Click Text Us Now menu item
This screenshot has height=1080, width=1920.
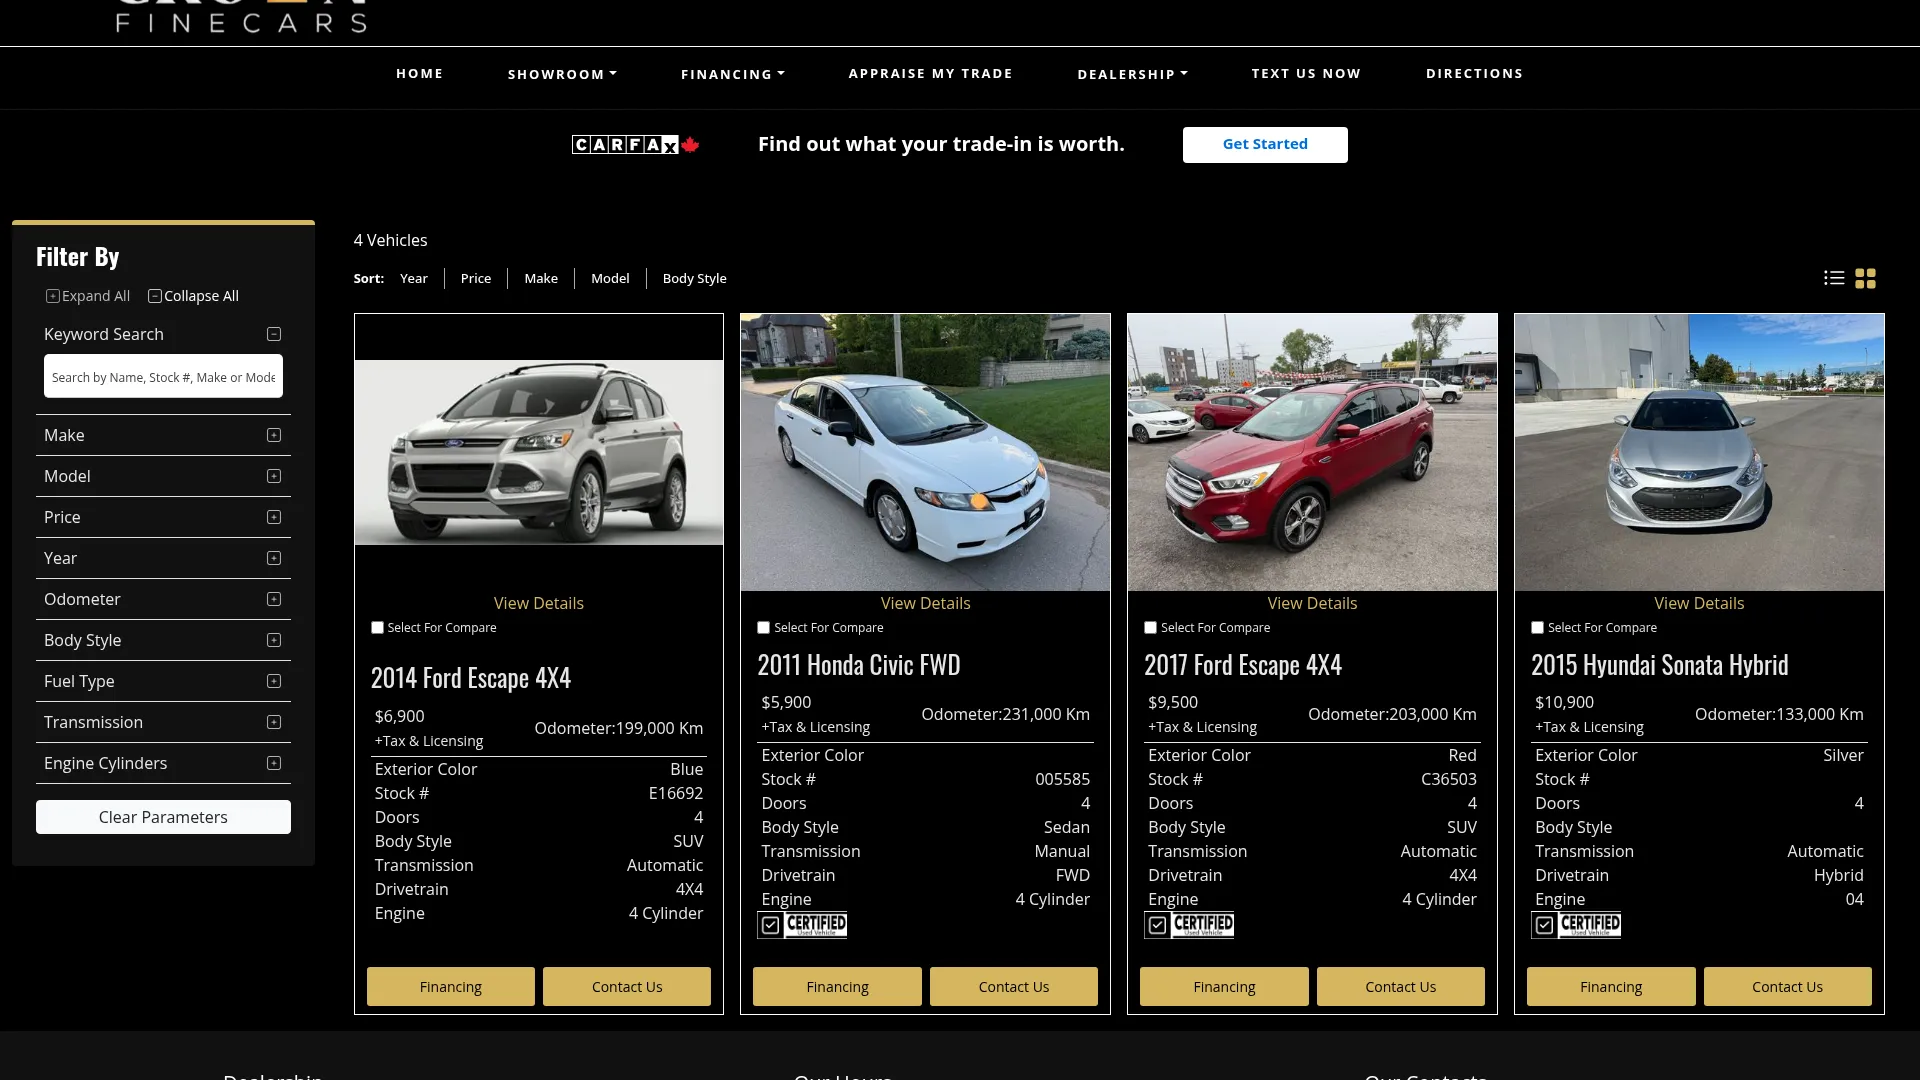click(1306, 74)
